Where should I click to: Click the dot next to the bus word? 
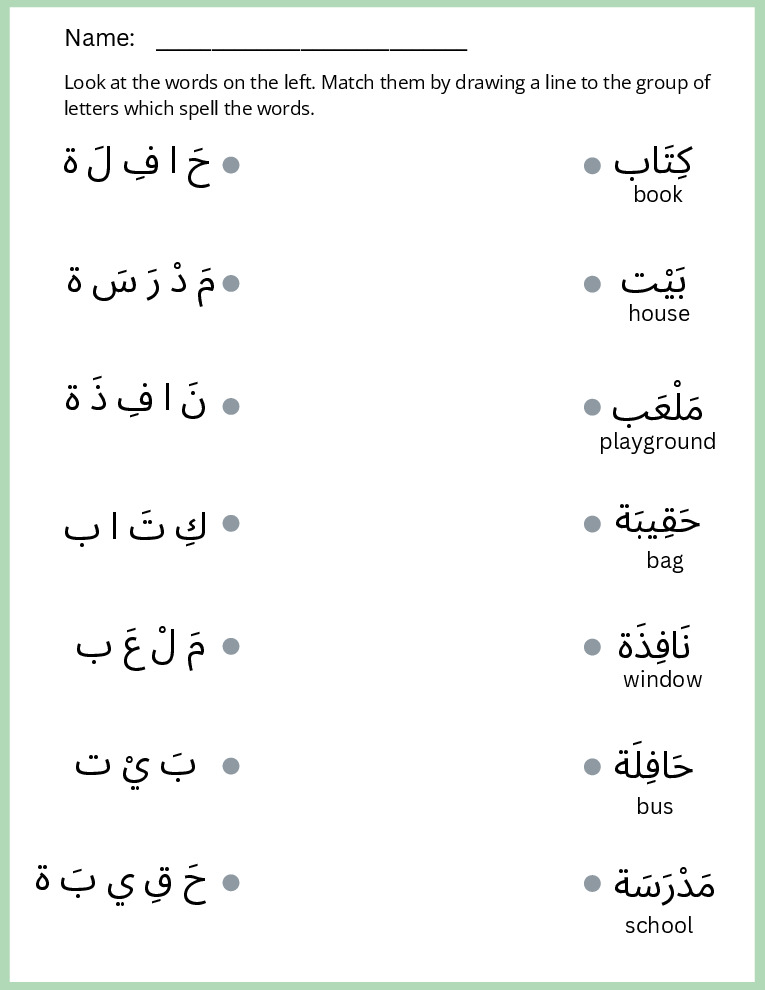coord(592,767)
